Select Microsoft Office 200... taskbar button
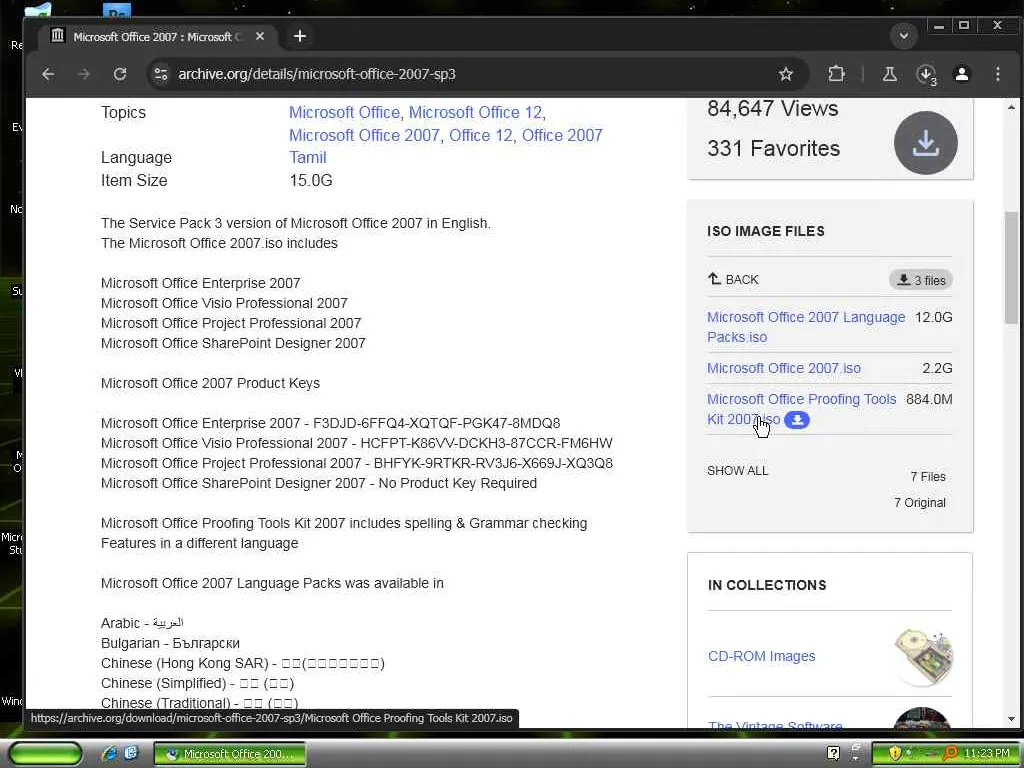 (x=230, y=754)
